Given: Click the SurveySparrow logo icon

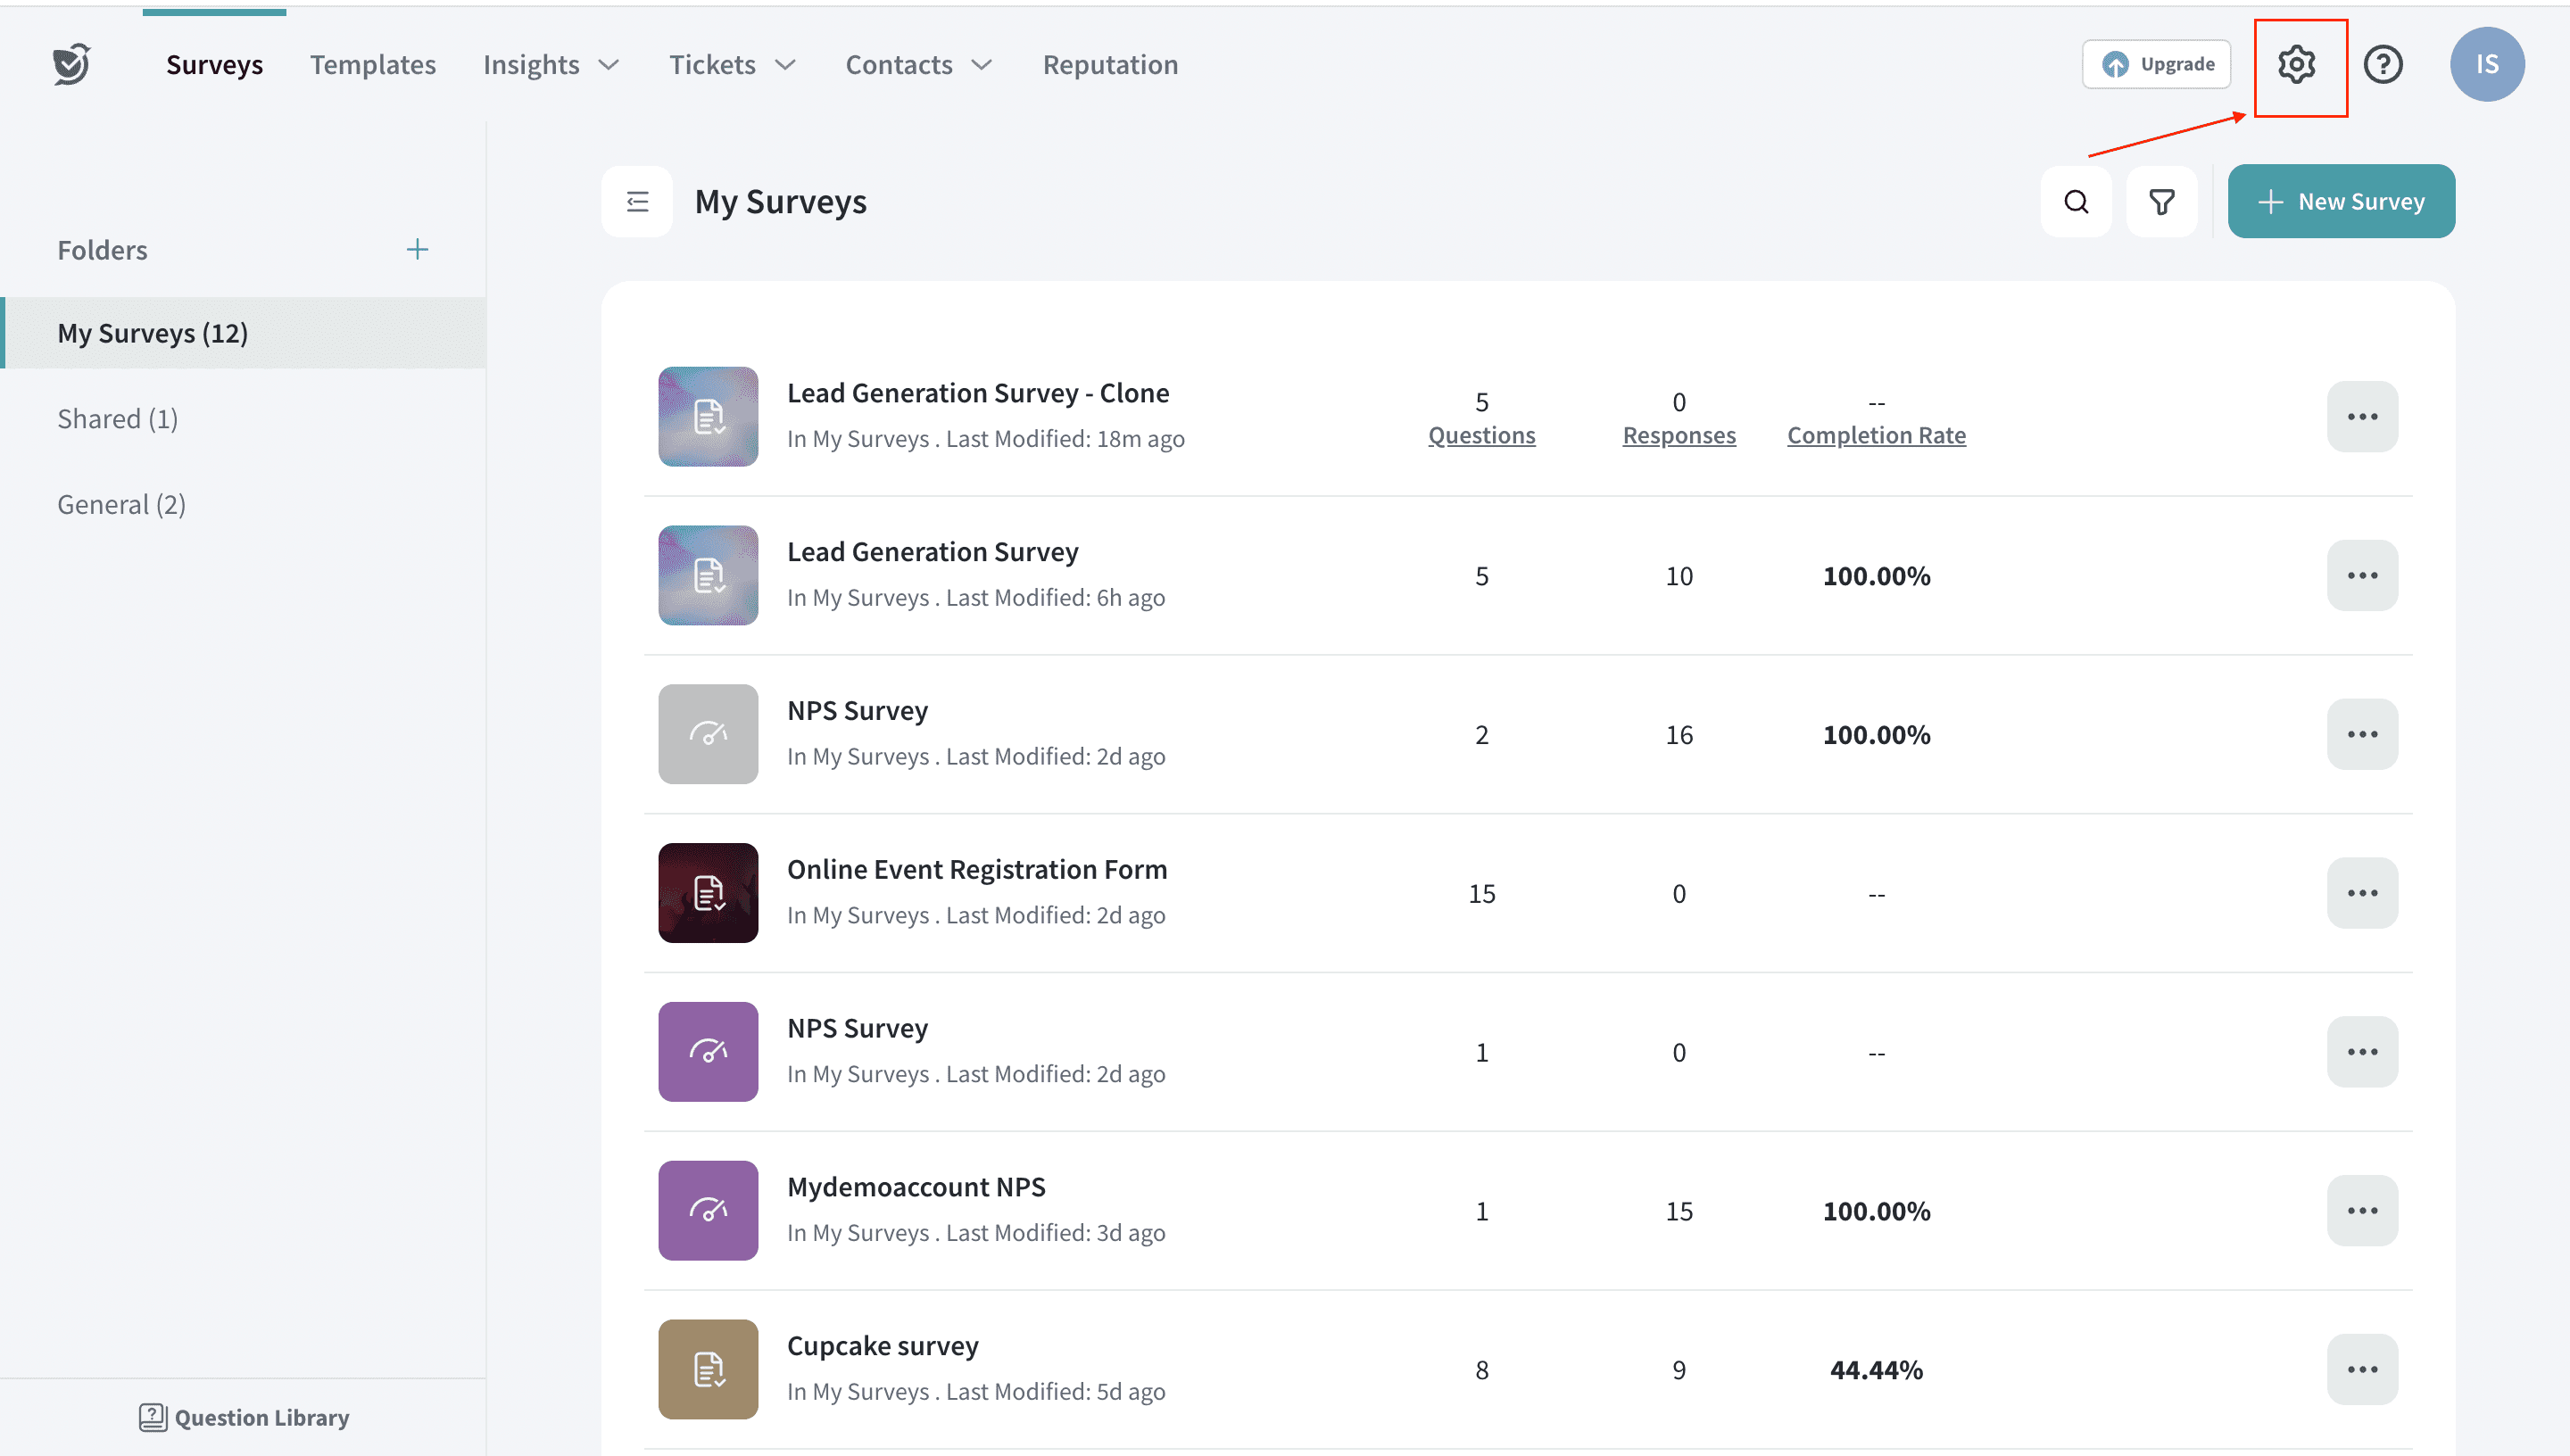Looking at the screenshot, I should coord(72,64).
